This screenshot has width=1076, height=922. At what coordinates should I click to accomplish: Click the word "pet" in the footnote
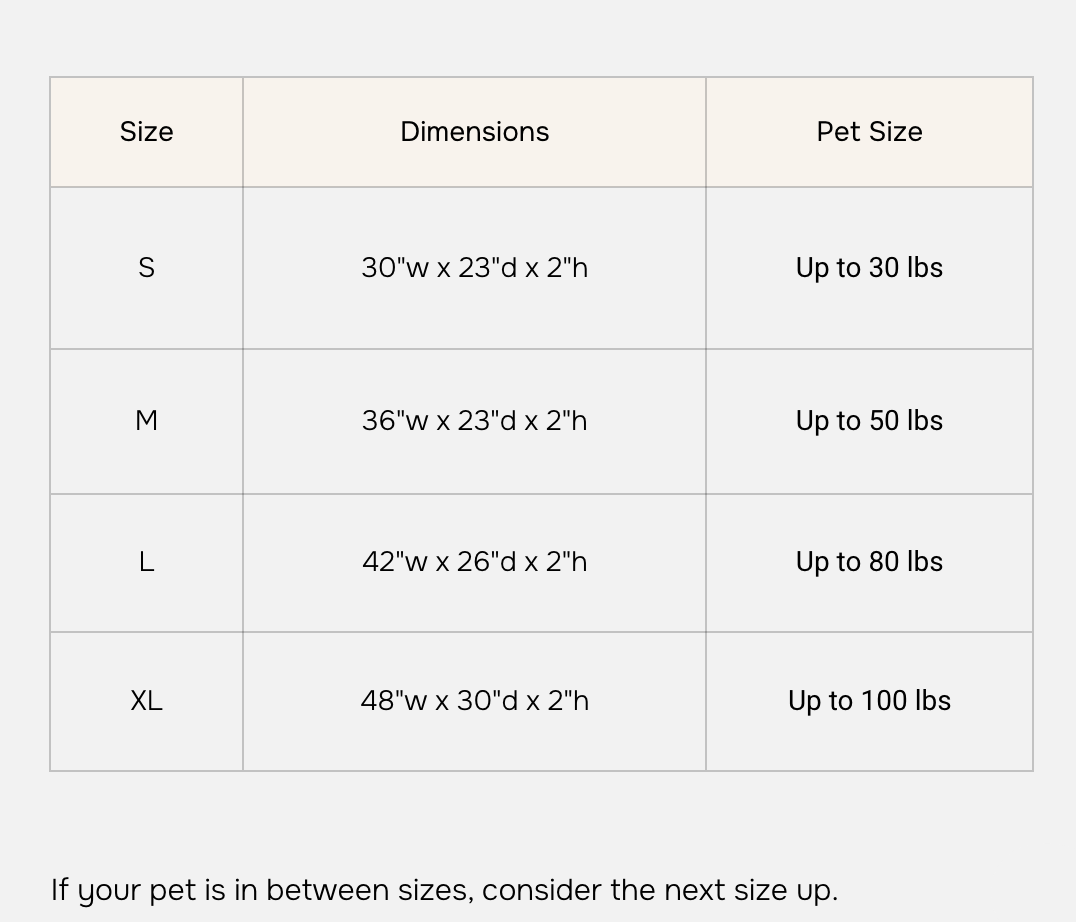pyautogui.click(x=172, y=891)
